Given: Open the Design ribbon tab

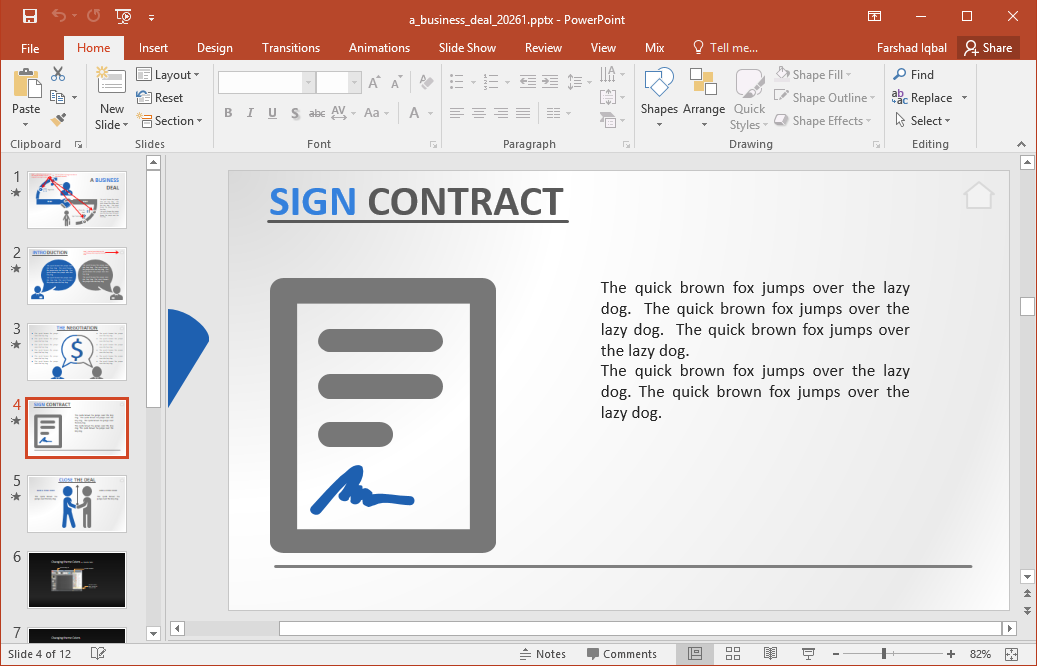Looking at the screenshot, I should [x=214, y=48].
